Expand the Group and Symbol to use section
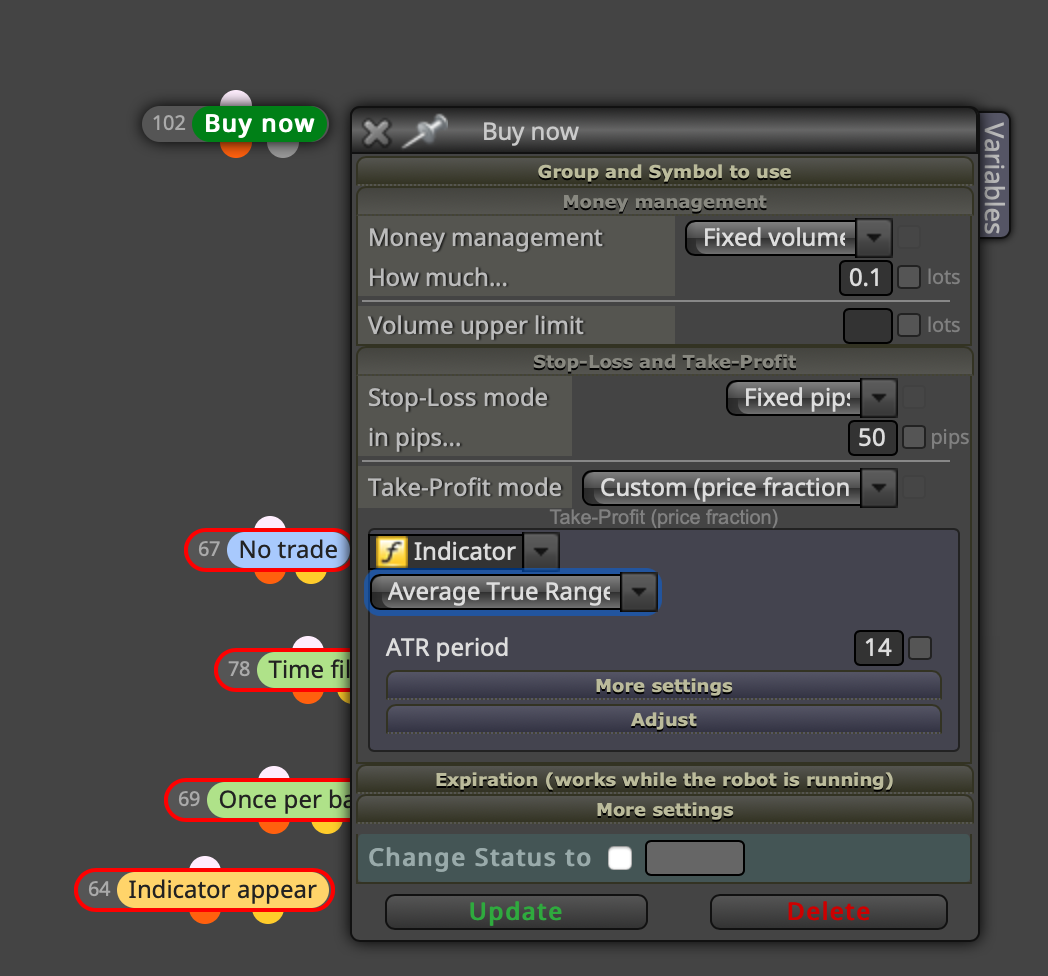Viewport: 1048px width, 976px height. [x=664, y=172]
